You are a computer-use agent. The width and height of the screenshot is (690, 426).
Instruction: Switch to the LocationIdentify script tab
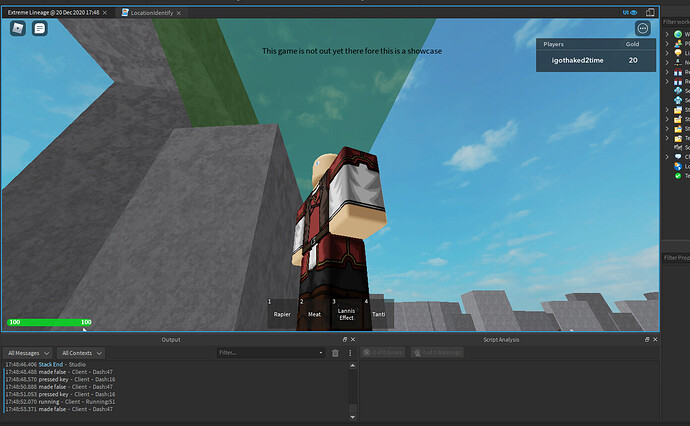151,13
